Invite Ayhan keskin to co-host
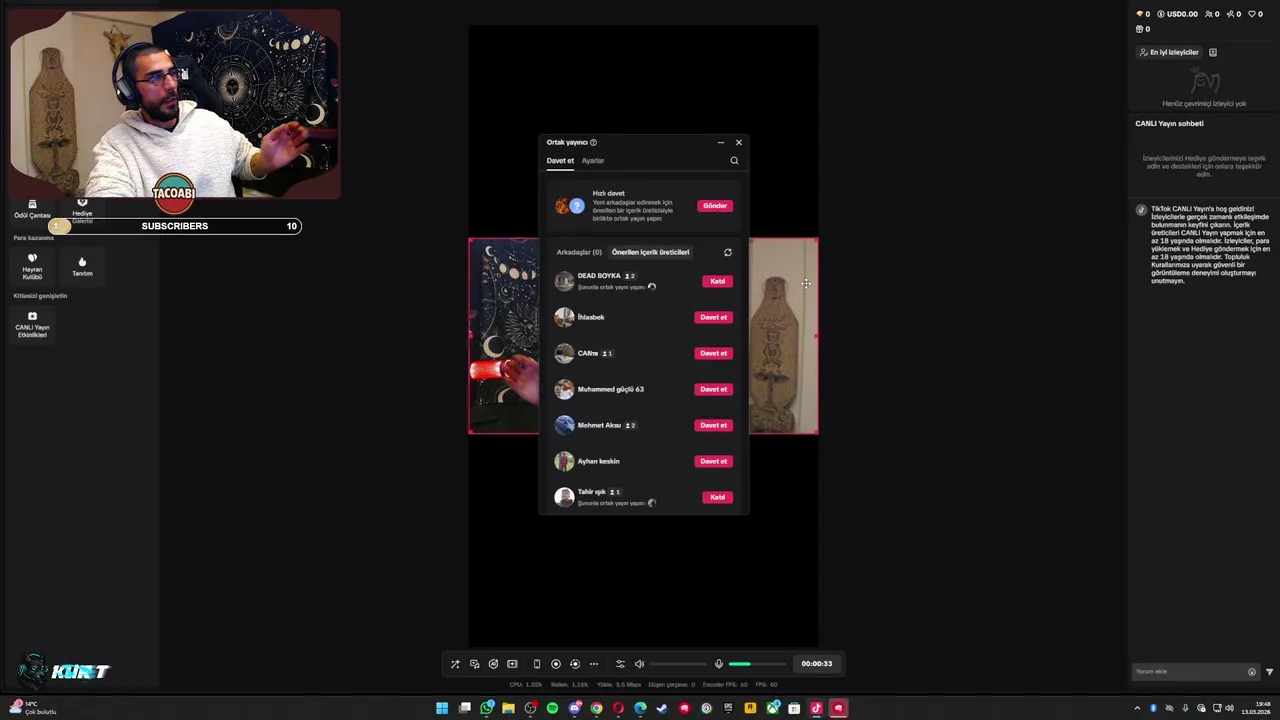 (714, 461)
